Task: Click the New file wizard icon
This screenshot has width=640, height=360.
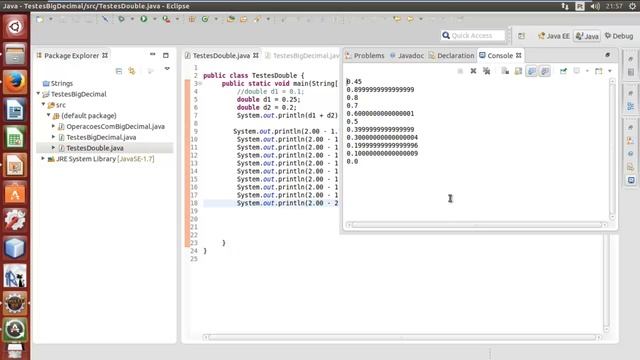Action: (40, 19)
